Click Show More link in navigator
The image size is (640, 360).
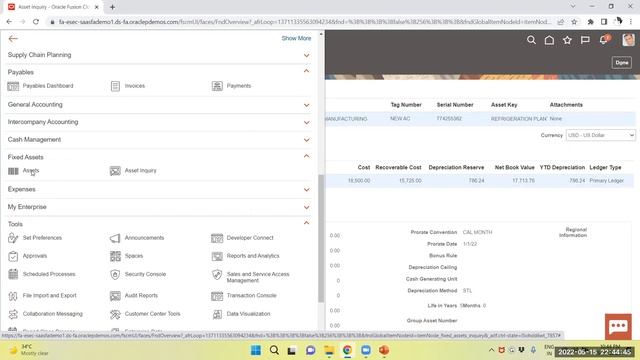[x=296, y=38]
